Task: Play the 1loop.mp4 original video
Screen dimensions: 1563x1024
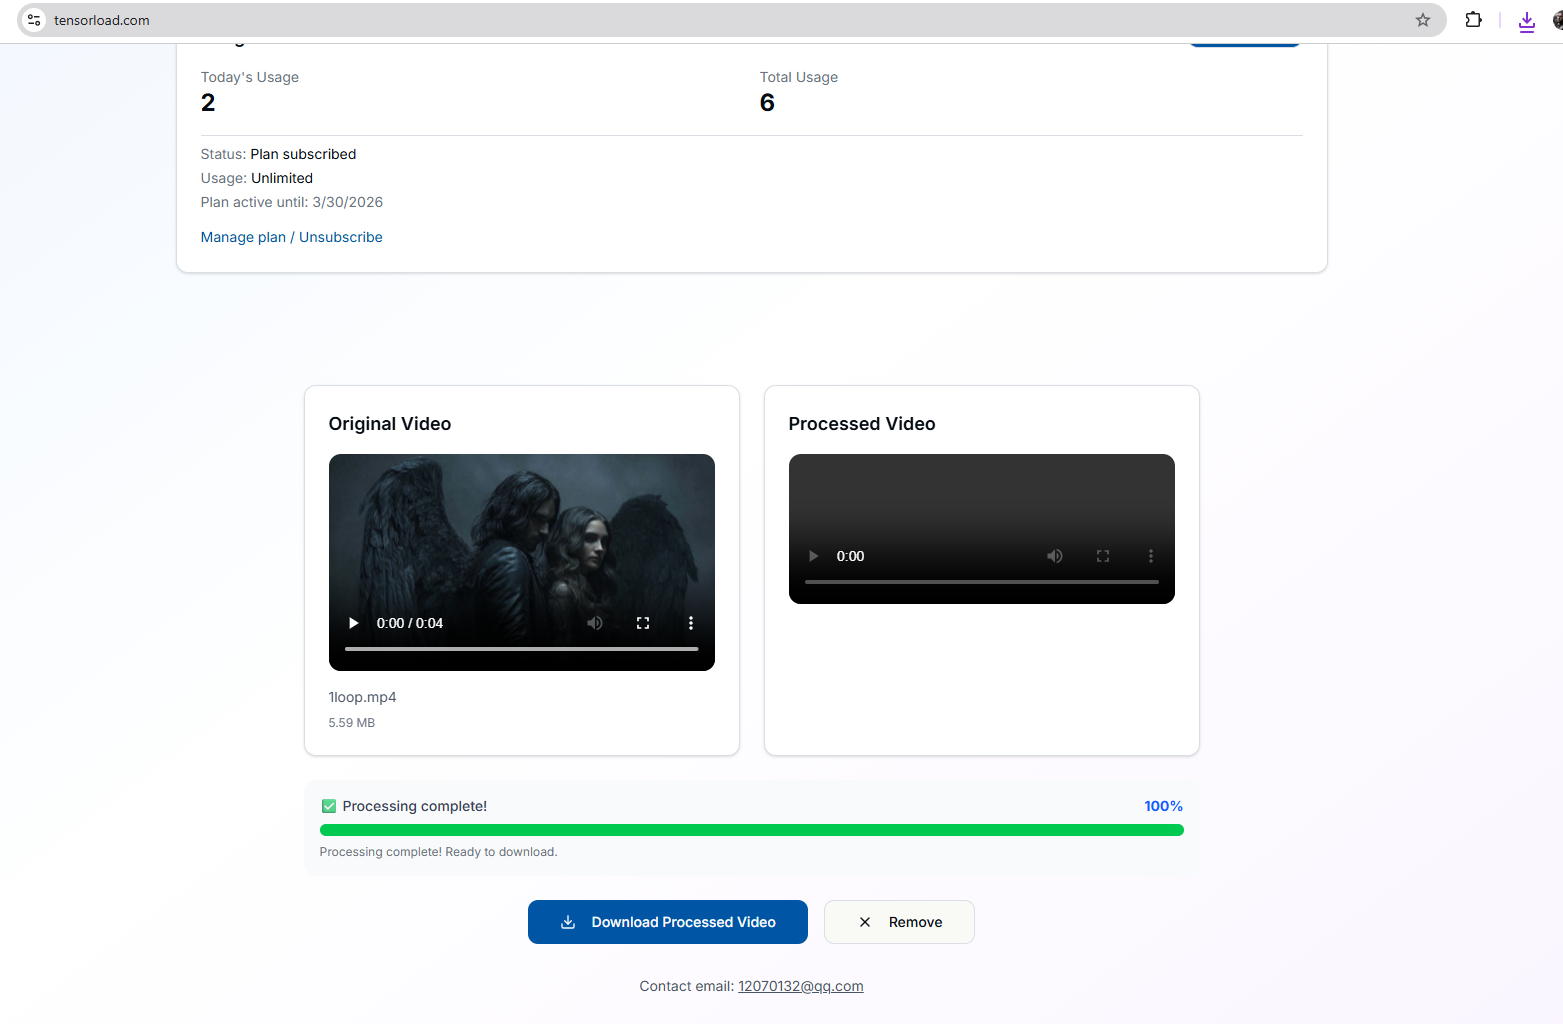Action: (x=353, y=622)
